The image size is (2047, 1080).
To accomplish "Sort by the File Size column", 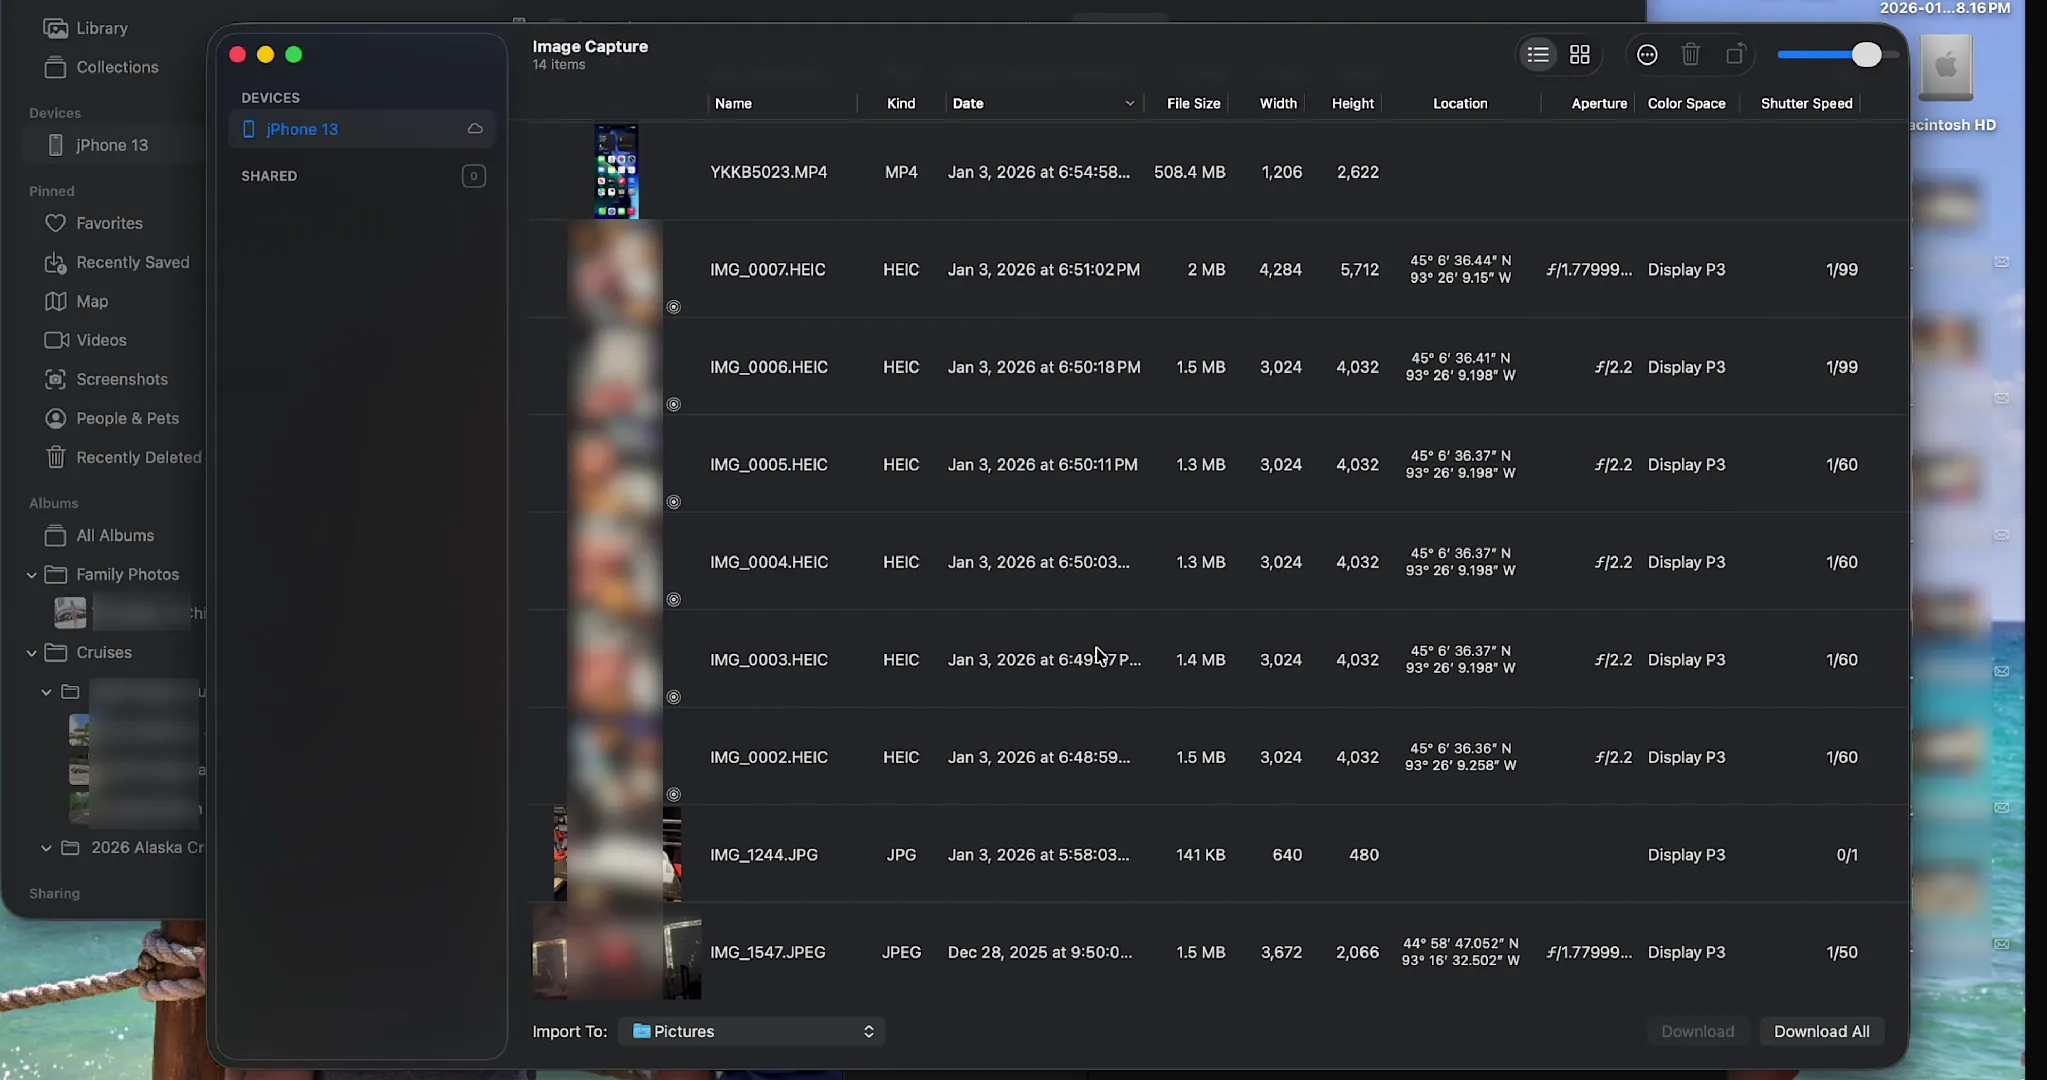I will click(1193, 103).
